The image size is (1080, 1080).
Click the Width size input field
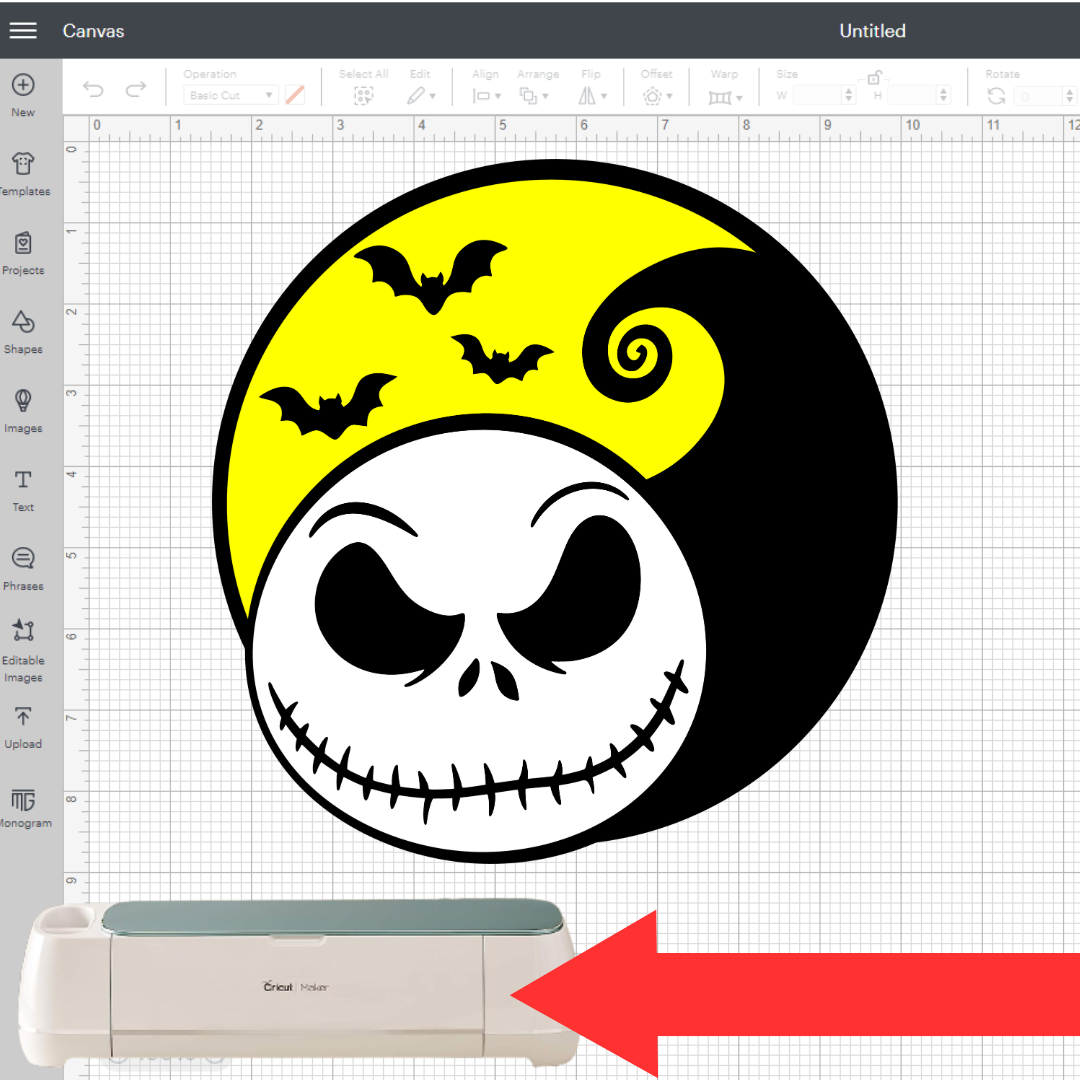point(817,95)
